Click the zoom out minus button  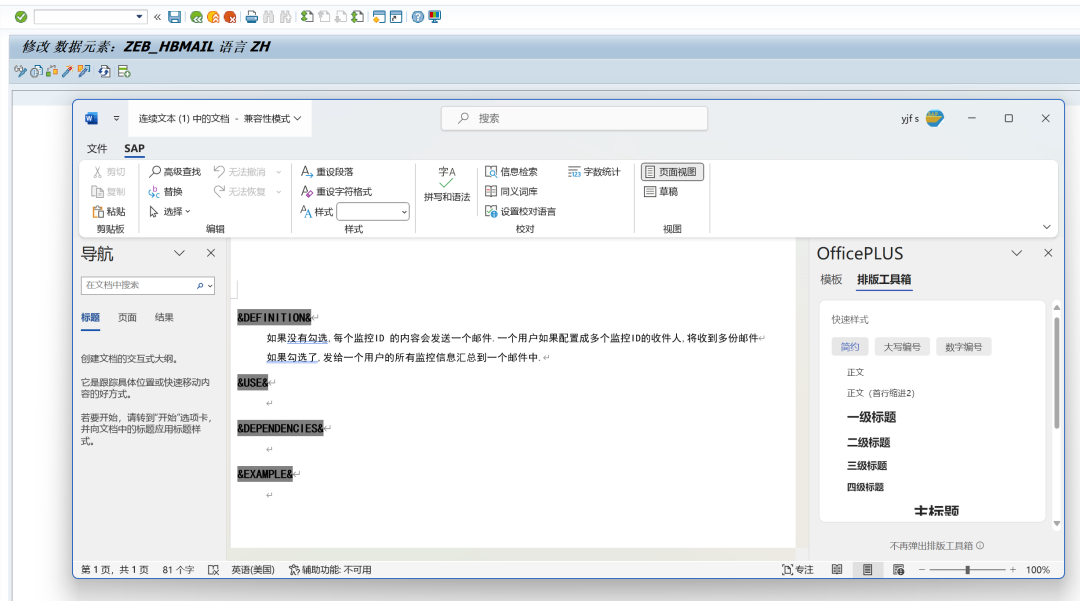[922, 570]
